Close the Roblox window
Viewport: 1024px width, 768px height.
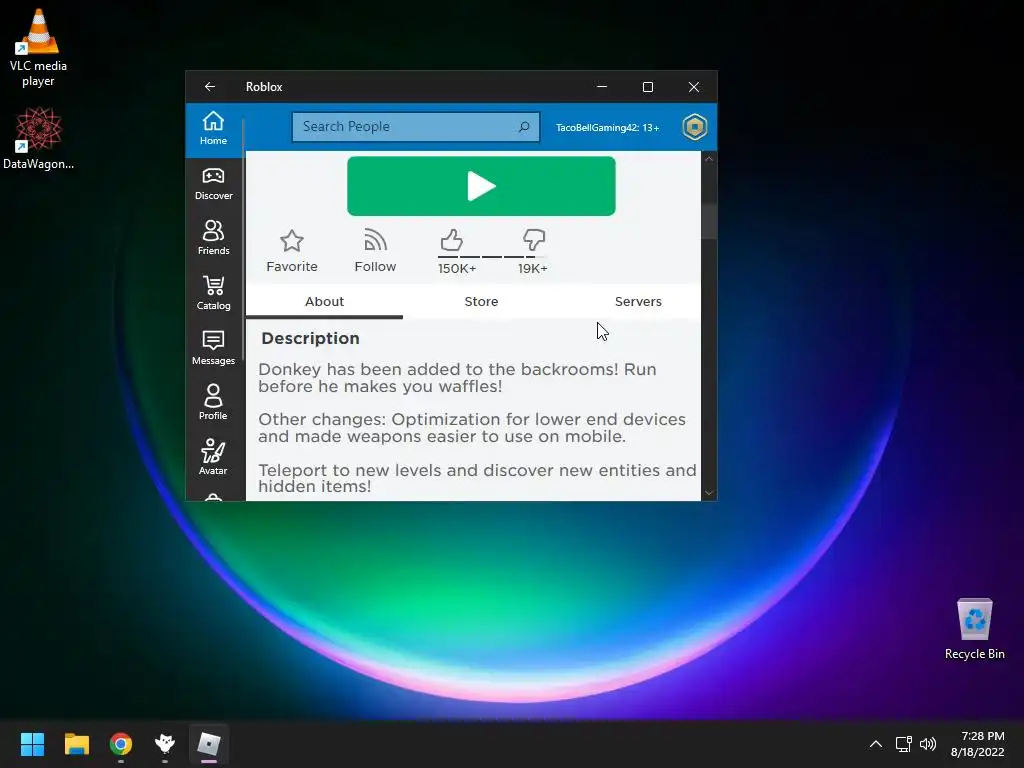pos(694,87)
